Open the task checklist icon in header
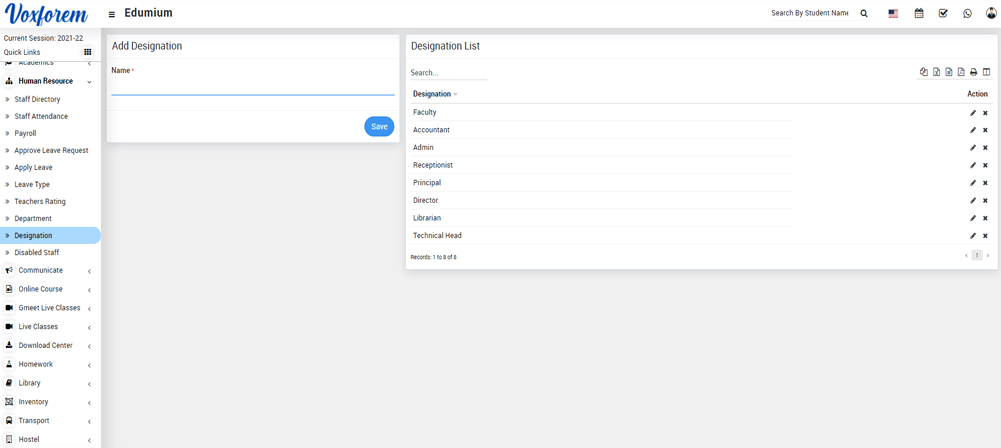The height and width of the screenshot is (448, 1001). coord(943,13)
